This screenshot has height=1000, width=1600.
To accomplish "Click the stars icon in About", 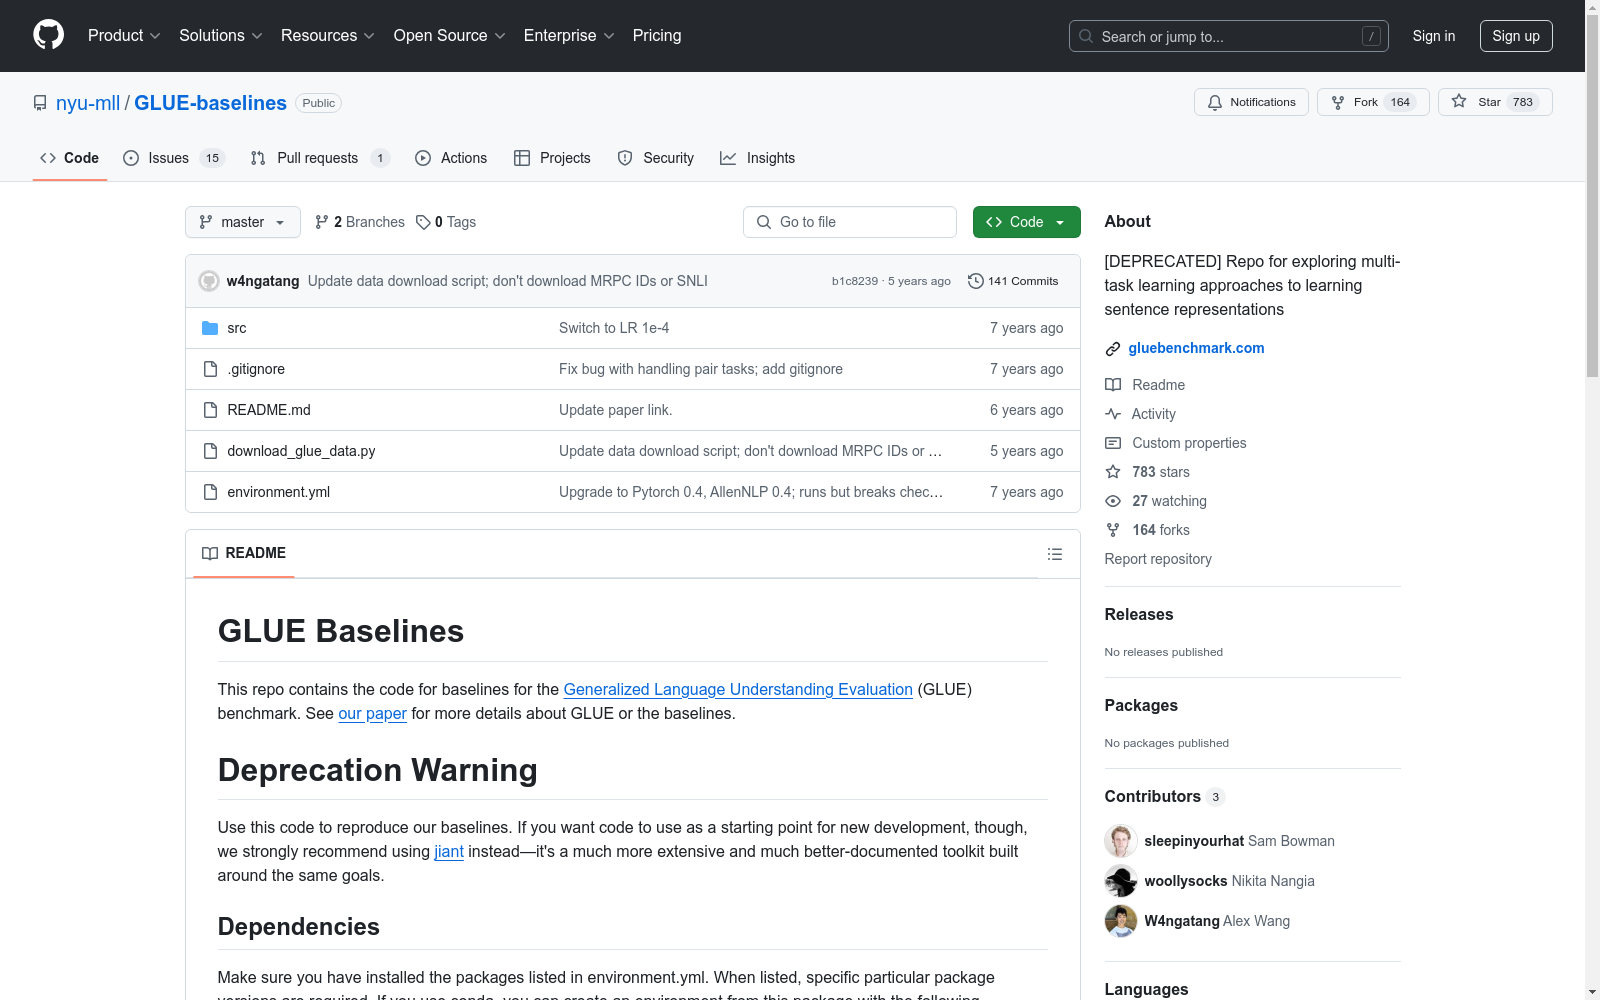I will click(x=1113, y=472).
